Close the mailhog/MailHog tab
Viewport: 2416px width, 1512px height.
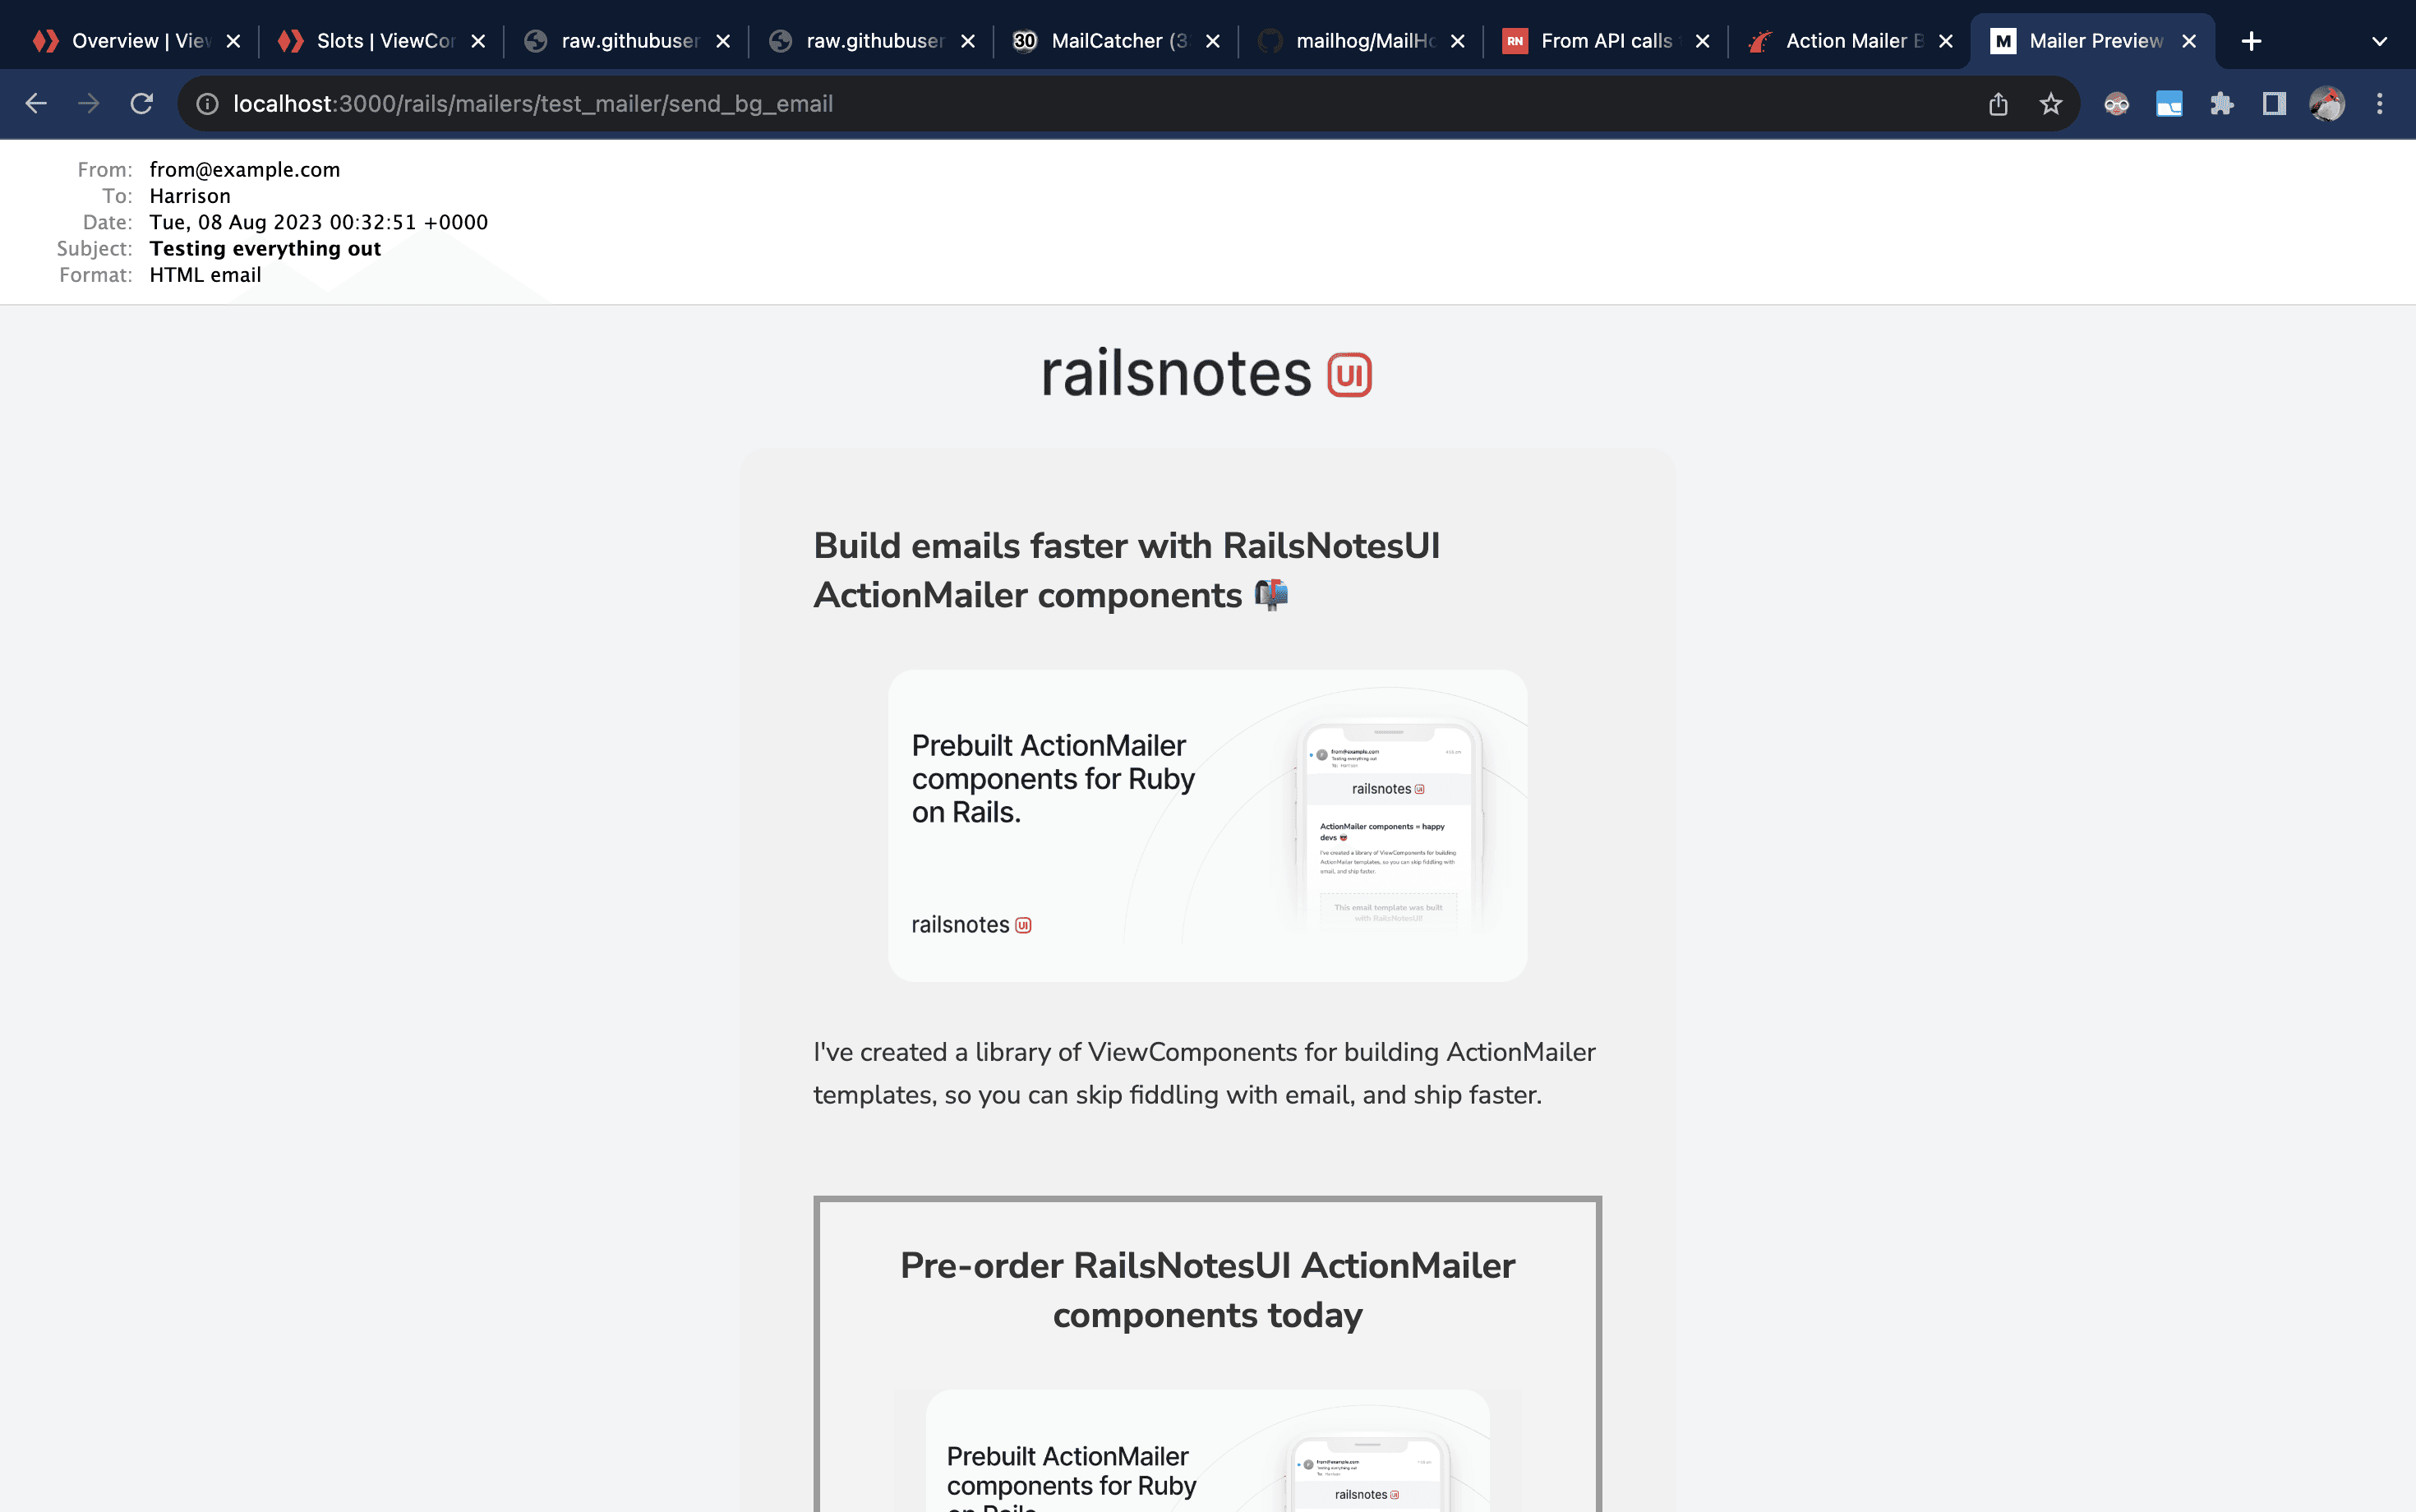click(x=1458, y=41)
